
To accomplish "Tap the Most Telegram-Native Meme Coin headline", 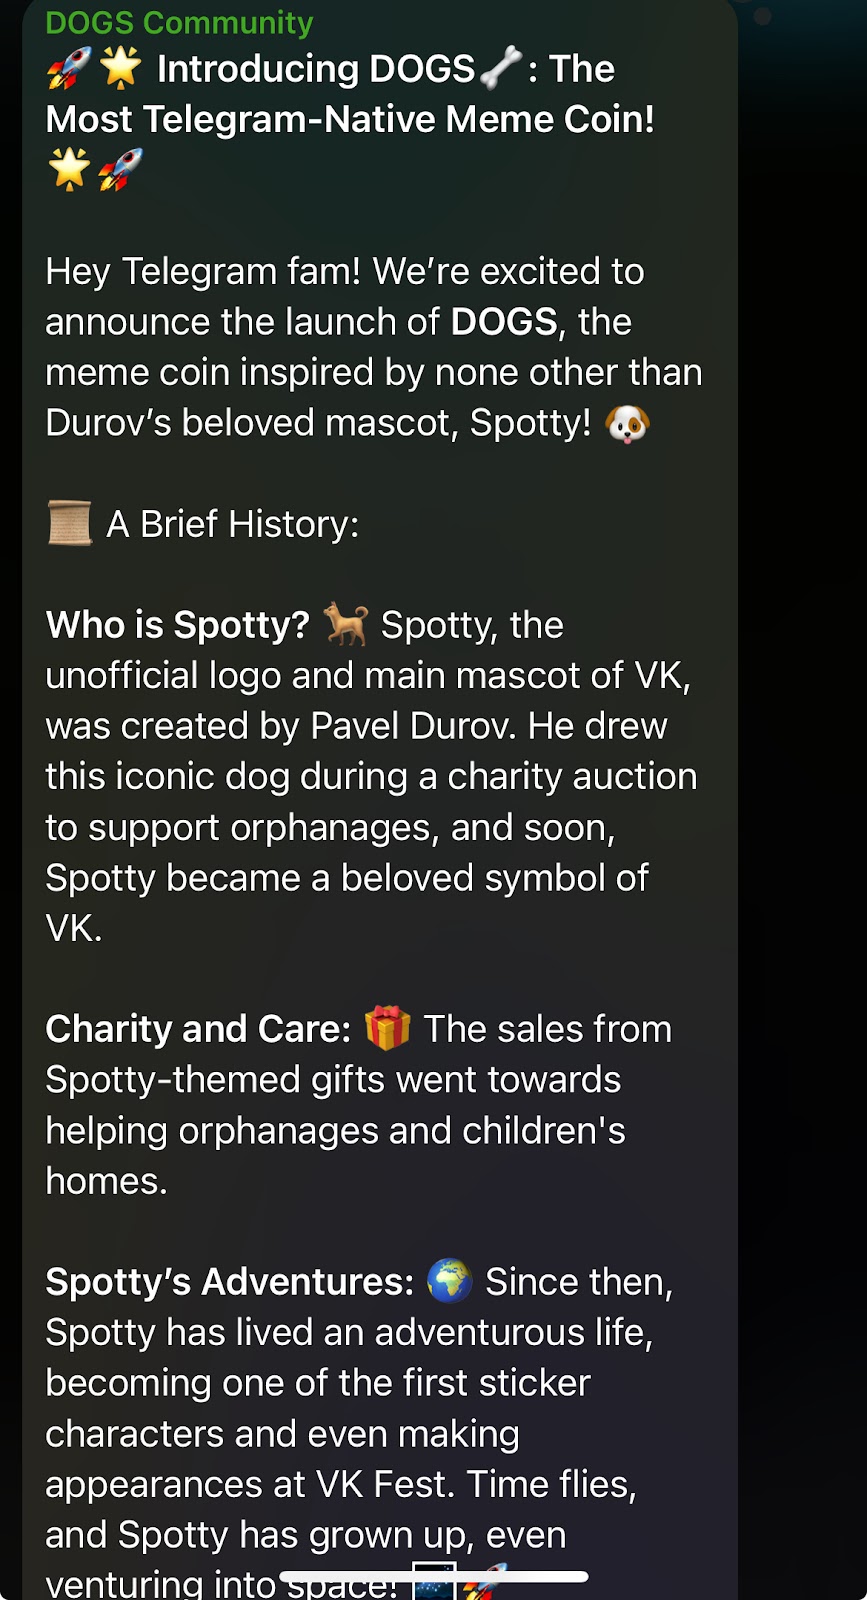I will tap(350, 119).
